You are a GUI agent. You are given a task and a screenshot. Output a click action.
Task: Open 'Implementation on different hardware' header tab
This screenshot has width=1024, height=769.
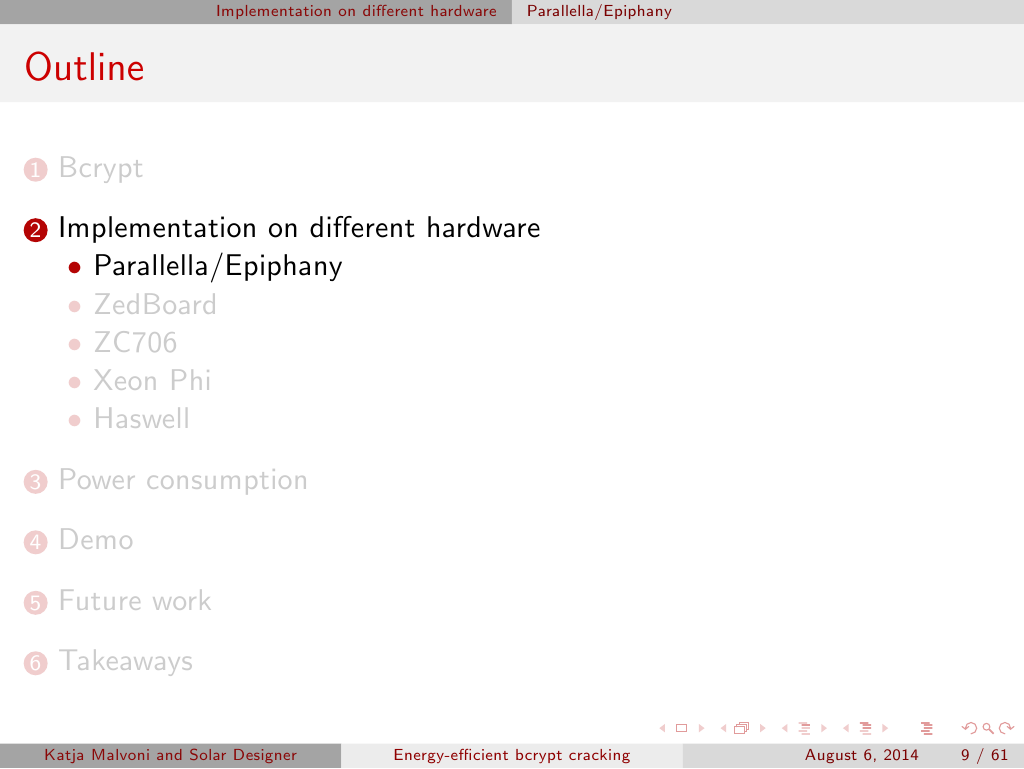[356, 12]
